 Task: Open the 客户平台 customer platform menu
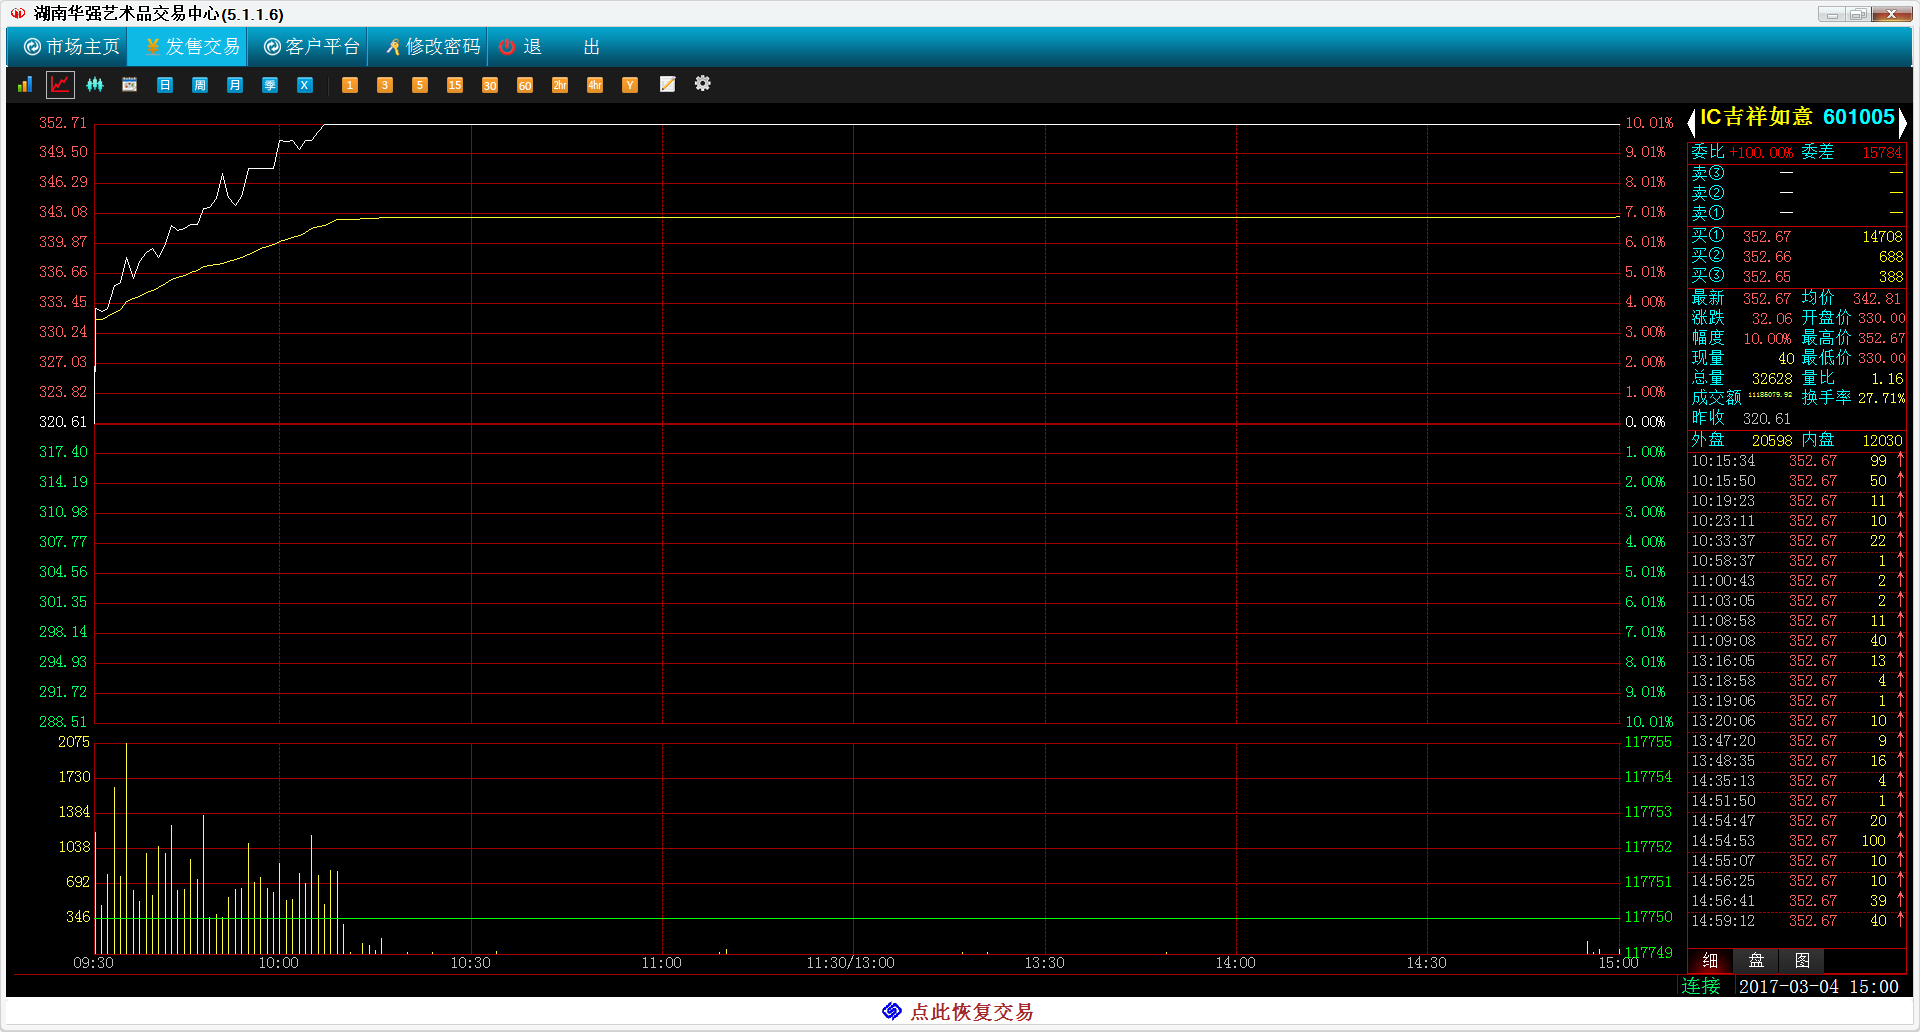(x=311, y=47)
